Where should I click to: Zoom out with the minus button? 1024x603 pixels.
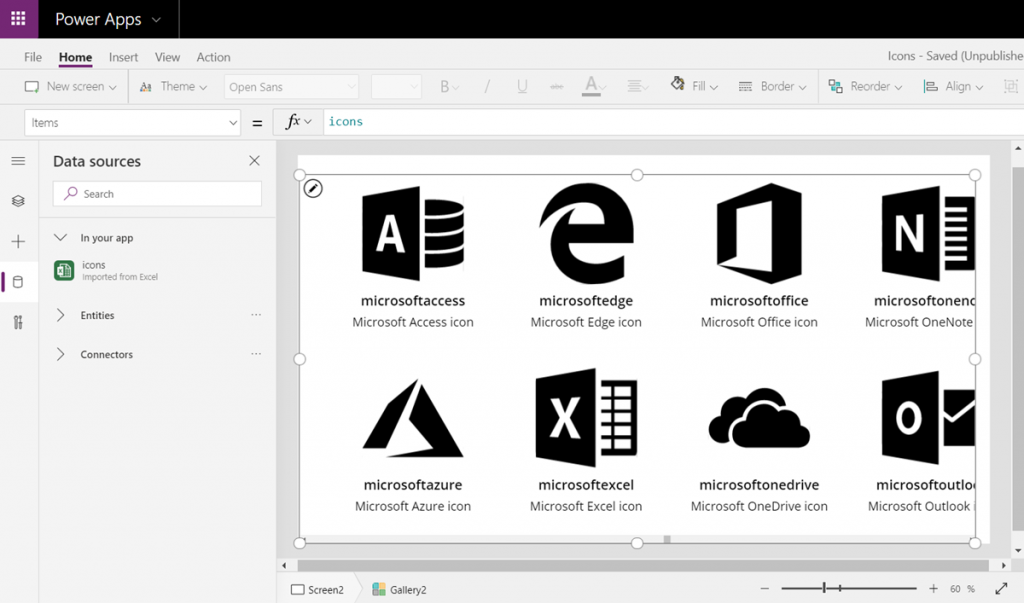tap(765, 589)
